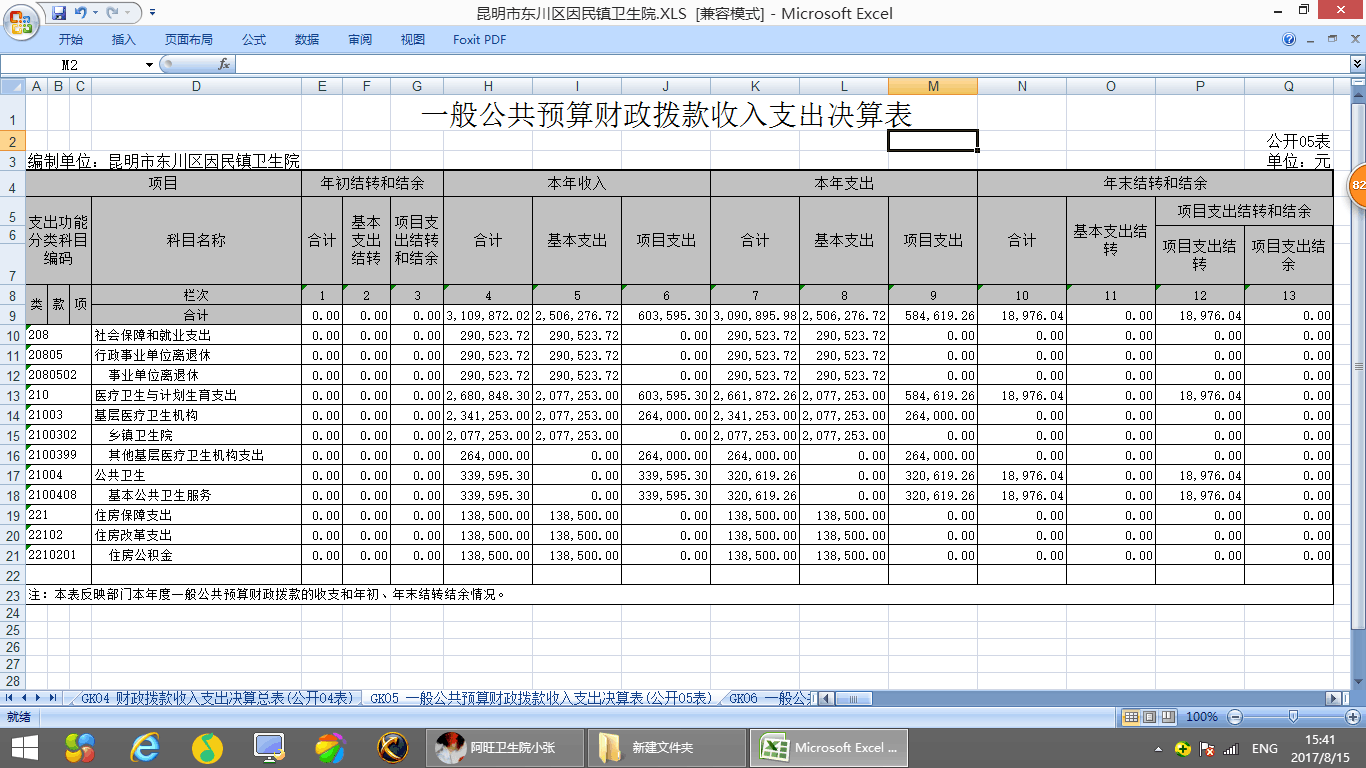Open Excel help question mark icon
This screenshot has height=768, width=1366.
1289,40
